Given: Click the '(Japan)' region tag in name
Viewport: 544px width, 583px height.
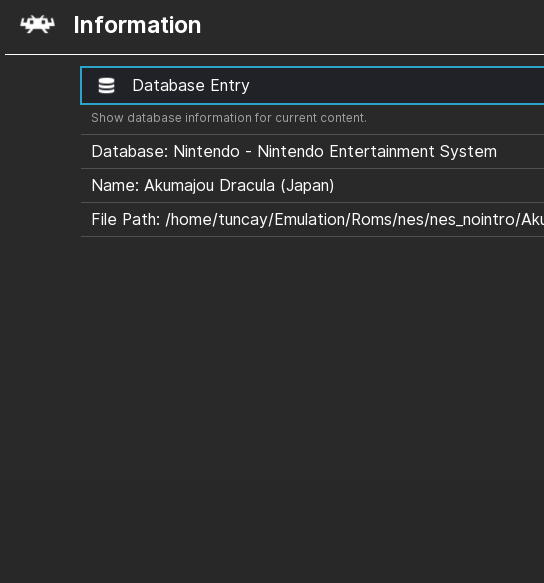Looking at the screenshot, I should coord(307,186).
